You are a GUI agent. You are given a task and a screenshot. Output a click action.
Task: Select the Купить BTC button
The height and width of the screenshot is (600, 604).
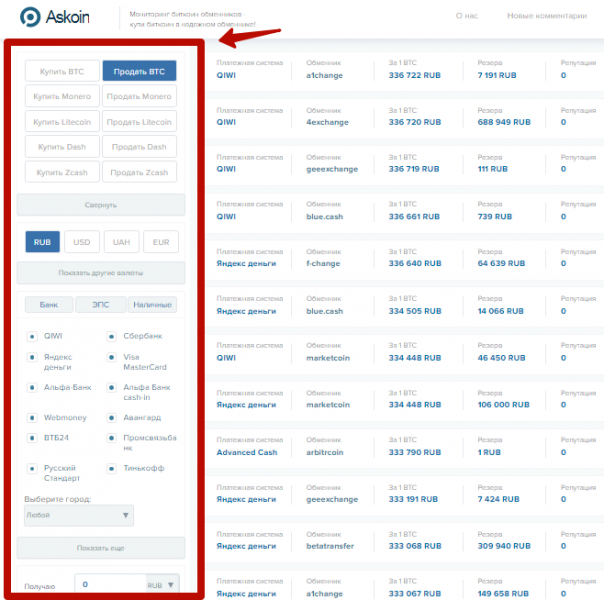62,71
